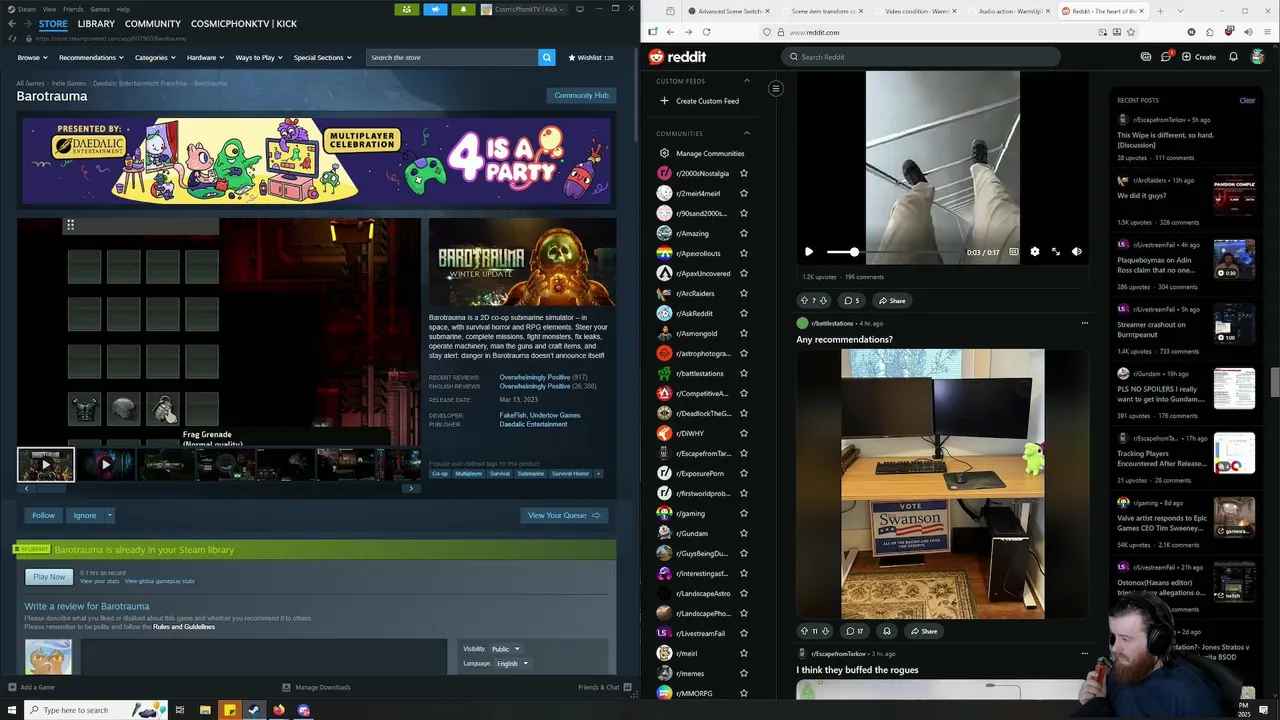
Task: Click Reddit logo home link
Action: (677, 57)
